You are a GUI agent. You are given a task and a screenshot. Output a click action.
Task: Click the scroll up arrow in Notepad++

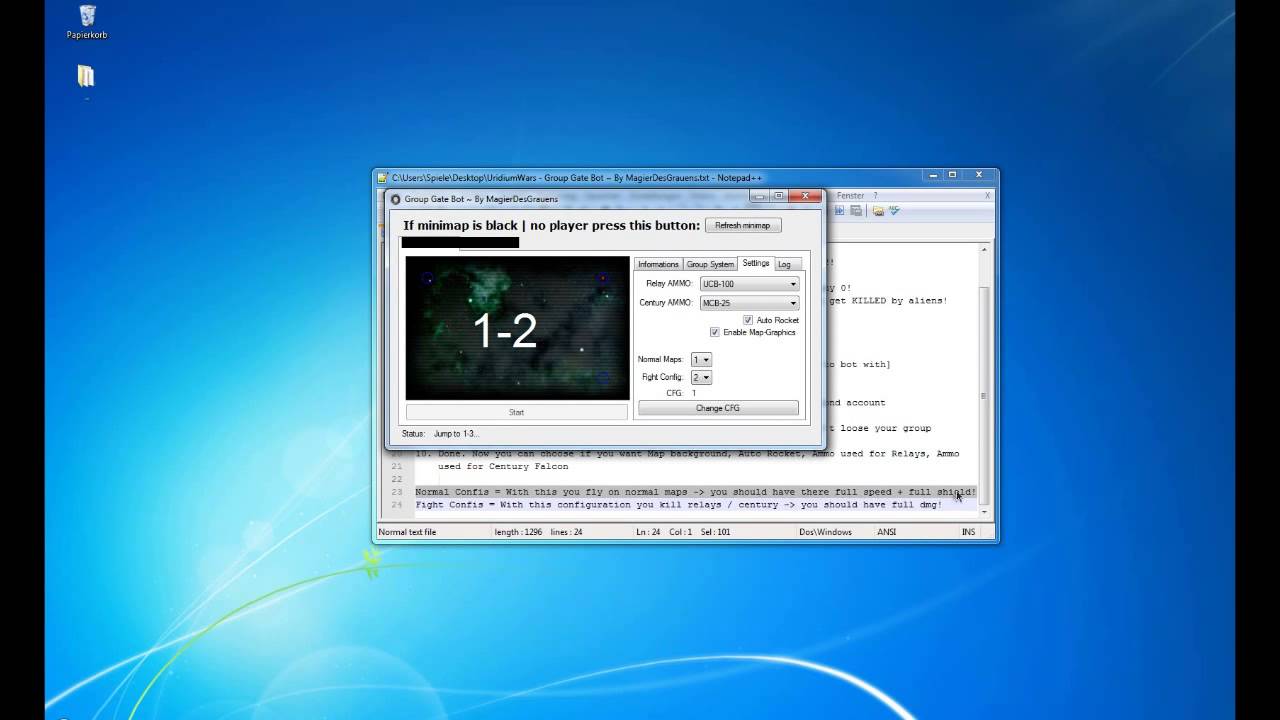[984, 249]
